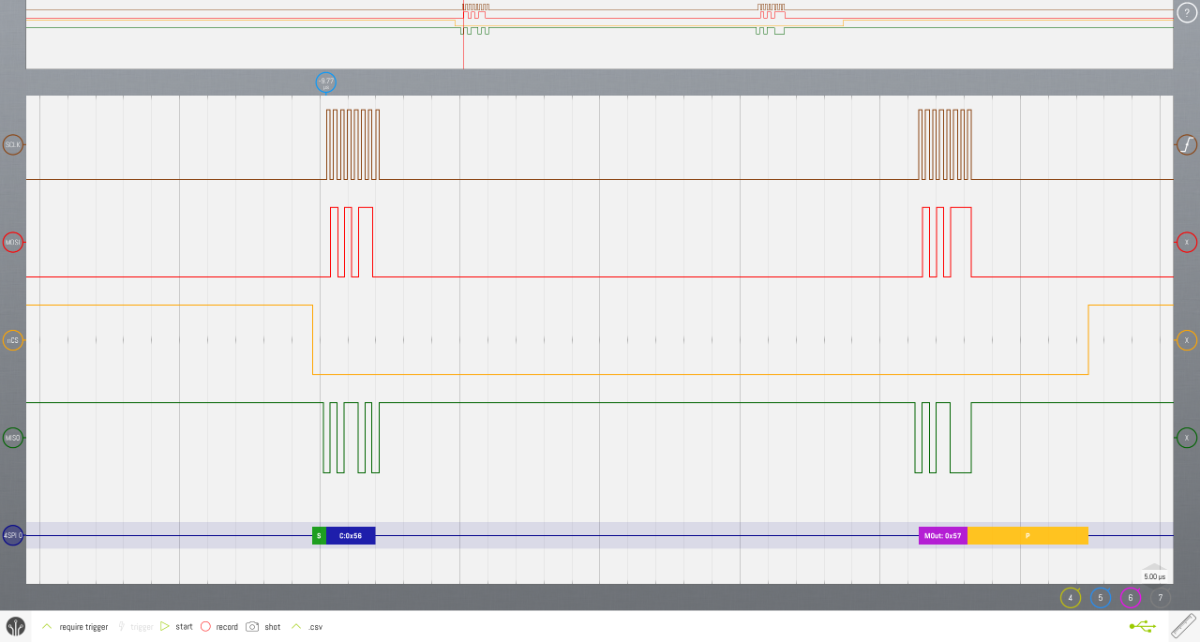
Task: Enable digital channel 7
Action: [1160, 598]
